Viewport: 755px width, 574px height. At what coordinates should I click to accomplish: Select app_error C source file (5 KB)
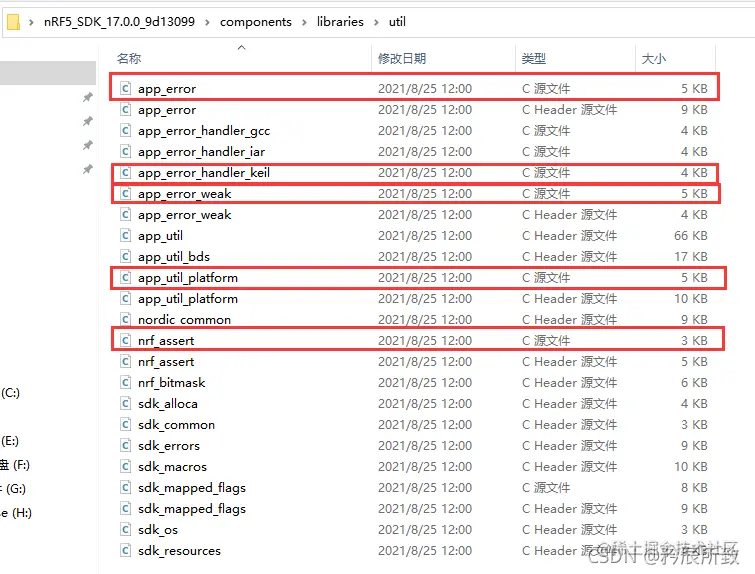414,89
